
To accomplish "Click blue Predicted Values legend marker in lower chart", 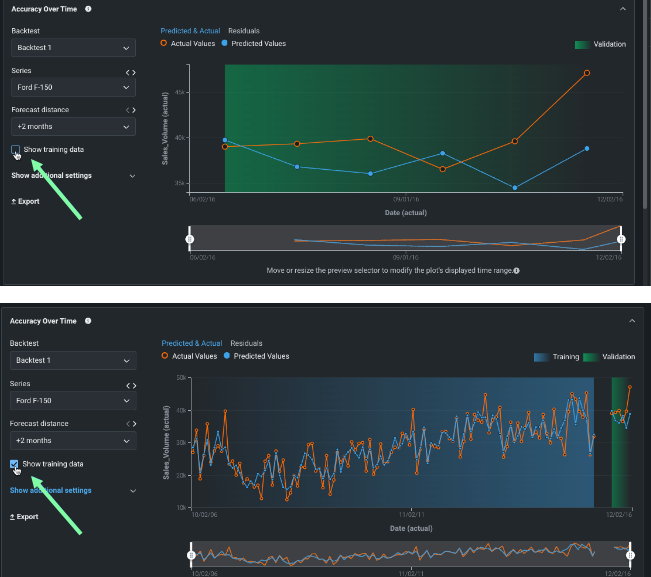I will click(228, 356).
